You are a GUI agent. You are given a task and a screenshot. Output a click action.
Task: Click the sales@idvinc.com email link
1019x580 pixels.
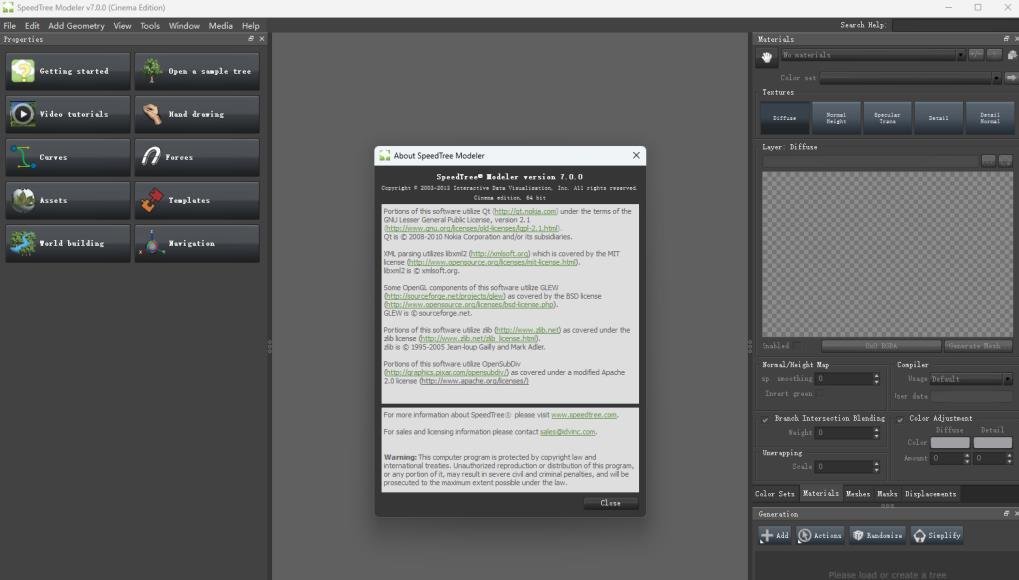click(x=567, y=432)
